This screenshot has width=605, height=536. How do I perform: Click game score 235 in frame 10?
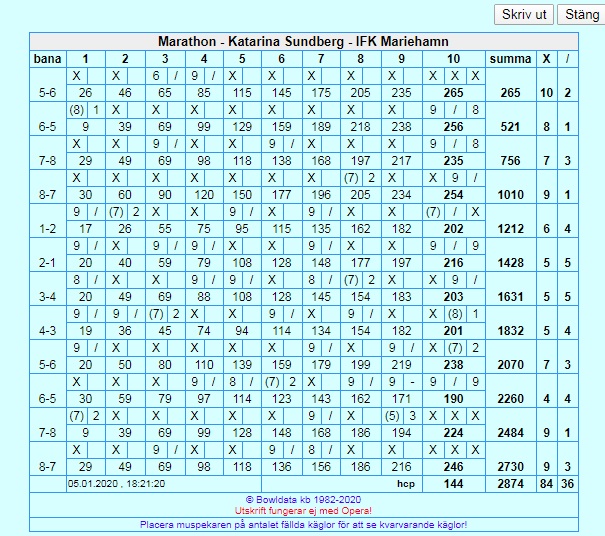tap(453, 161)
